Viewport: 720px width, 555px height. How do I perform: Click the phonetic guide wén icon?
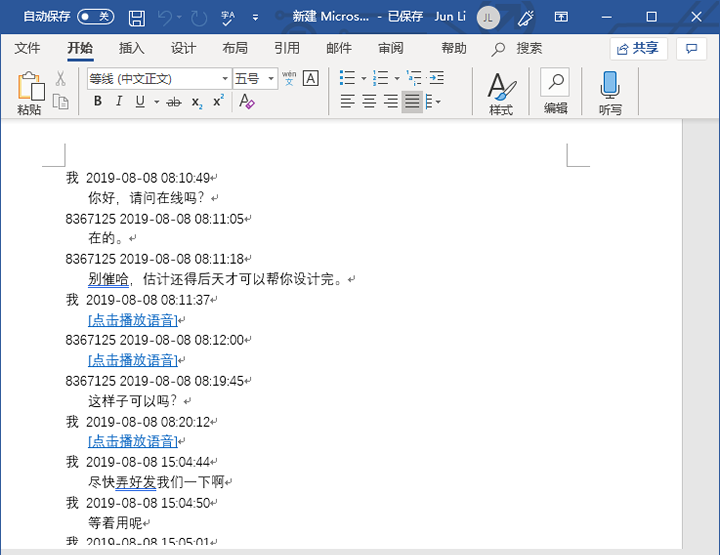[289, 78]
